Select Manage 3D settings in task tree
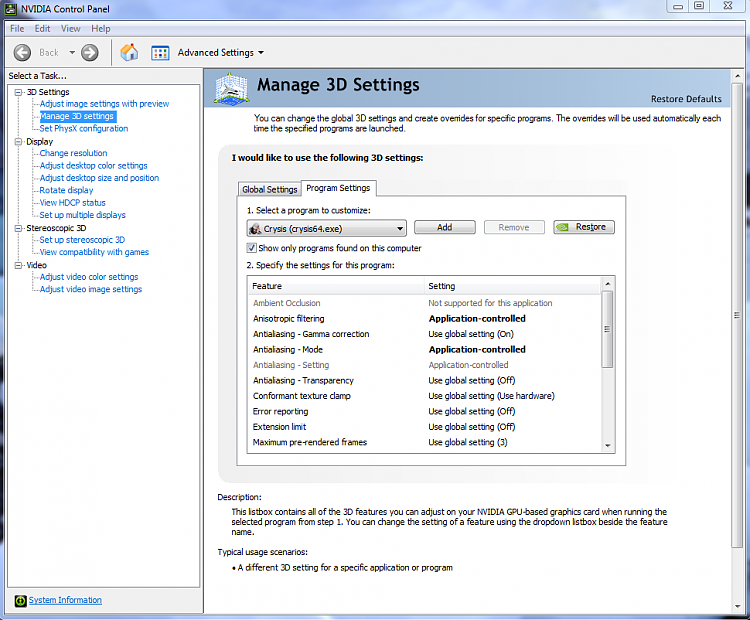The image size is (750, 620). tap(77, 116)
